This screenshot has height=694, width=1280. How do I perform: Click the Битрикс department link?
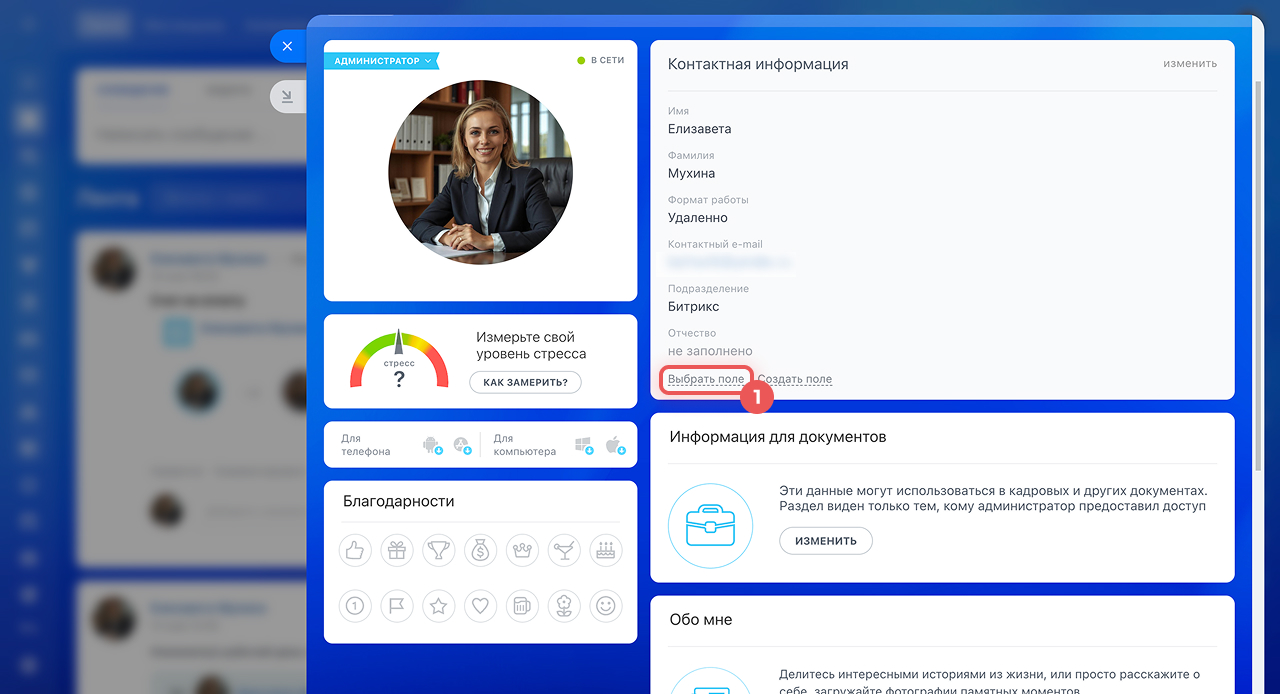click(693, 307)
